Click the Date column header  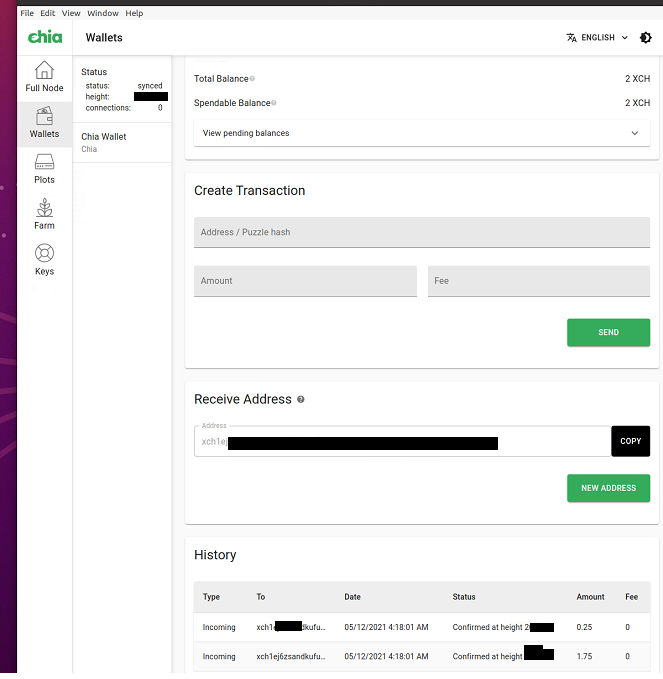(x=353, y=597)
